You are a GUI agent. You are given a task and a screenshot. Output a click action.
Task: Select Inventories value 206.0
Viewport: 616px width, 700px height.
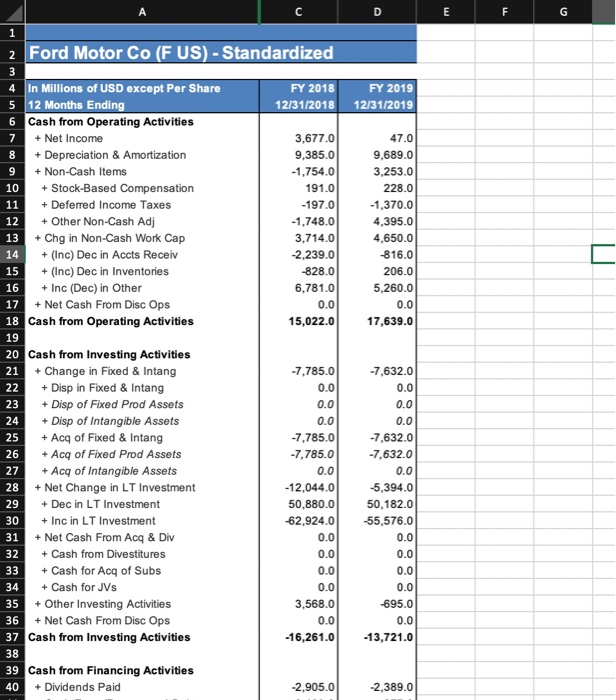[x=377, y=271]
